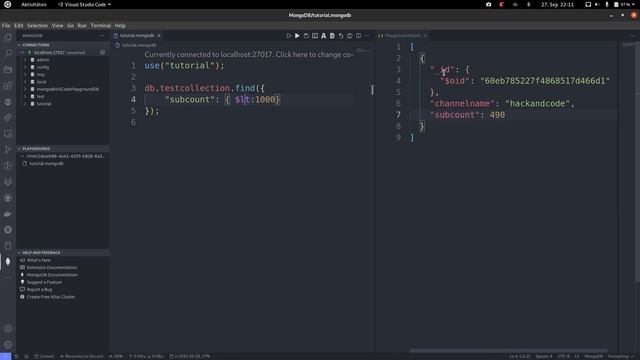640x360 pixels.
Task: Open the File menu
Action: coord(6,26)
